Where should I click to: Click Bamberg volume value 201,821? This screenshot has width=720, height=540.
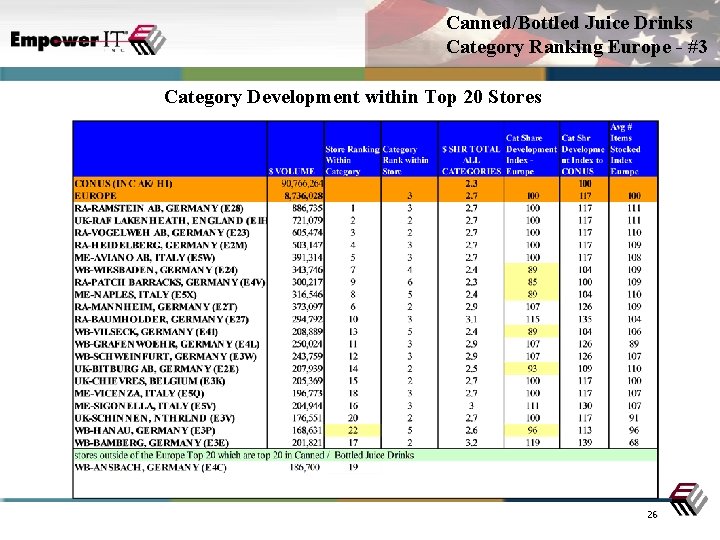coord(308,443)
